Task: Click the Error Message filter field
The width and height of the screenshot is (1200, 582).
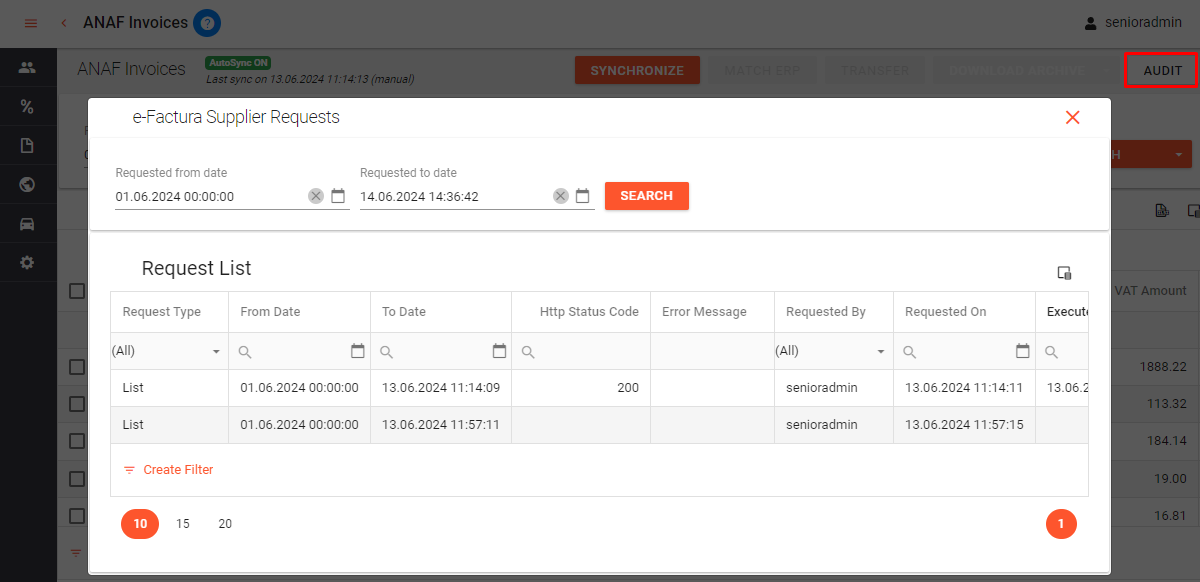Action: click(x=712, y=352)
